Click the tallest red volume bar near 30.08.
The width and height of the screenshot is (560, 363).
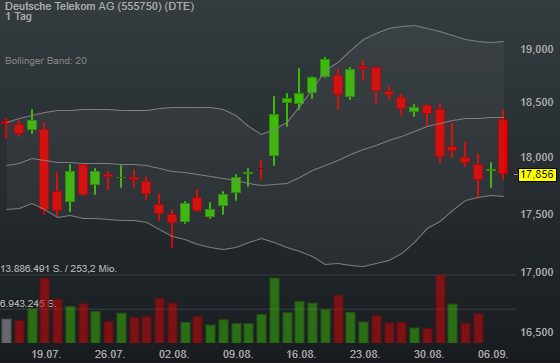pyautogui.click(x=440, y=309)
